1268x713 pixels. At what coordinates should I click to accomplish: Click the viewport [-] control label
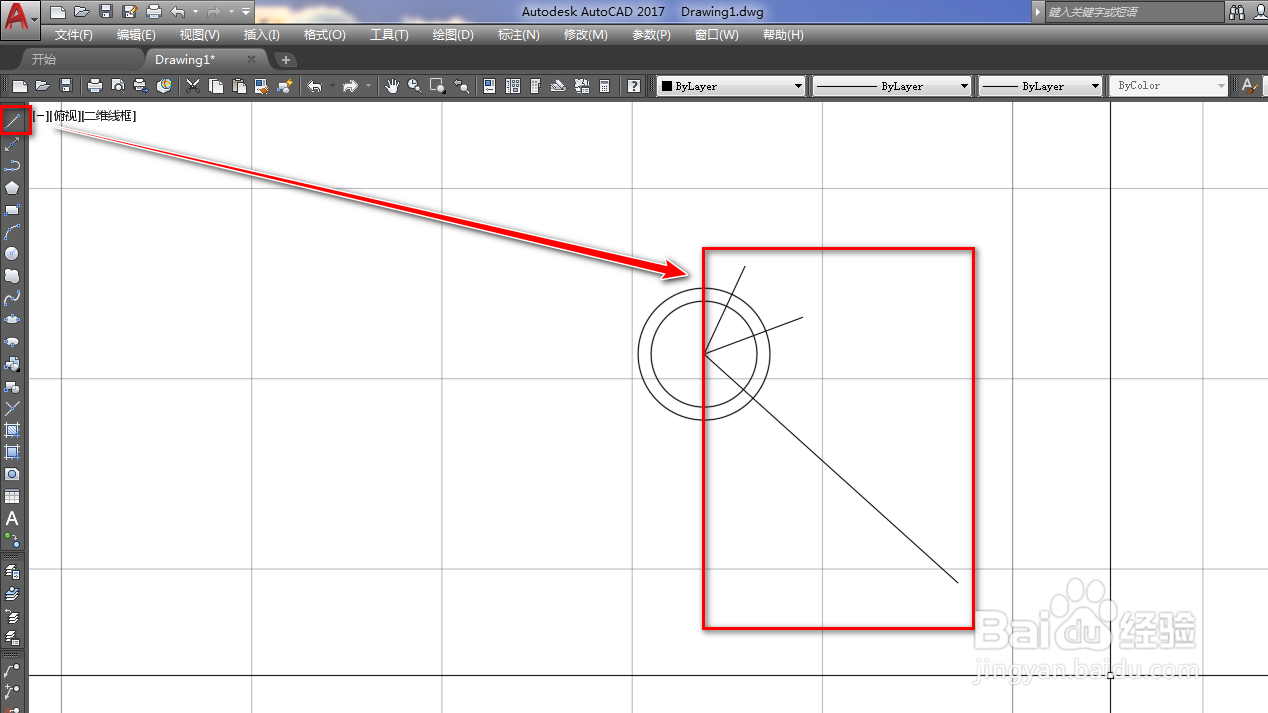[x=41, y=116]
